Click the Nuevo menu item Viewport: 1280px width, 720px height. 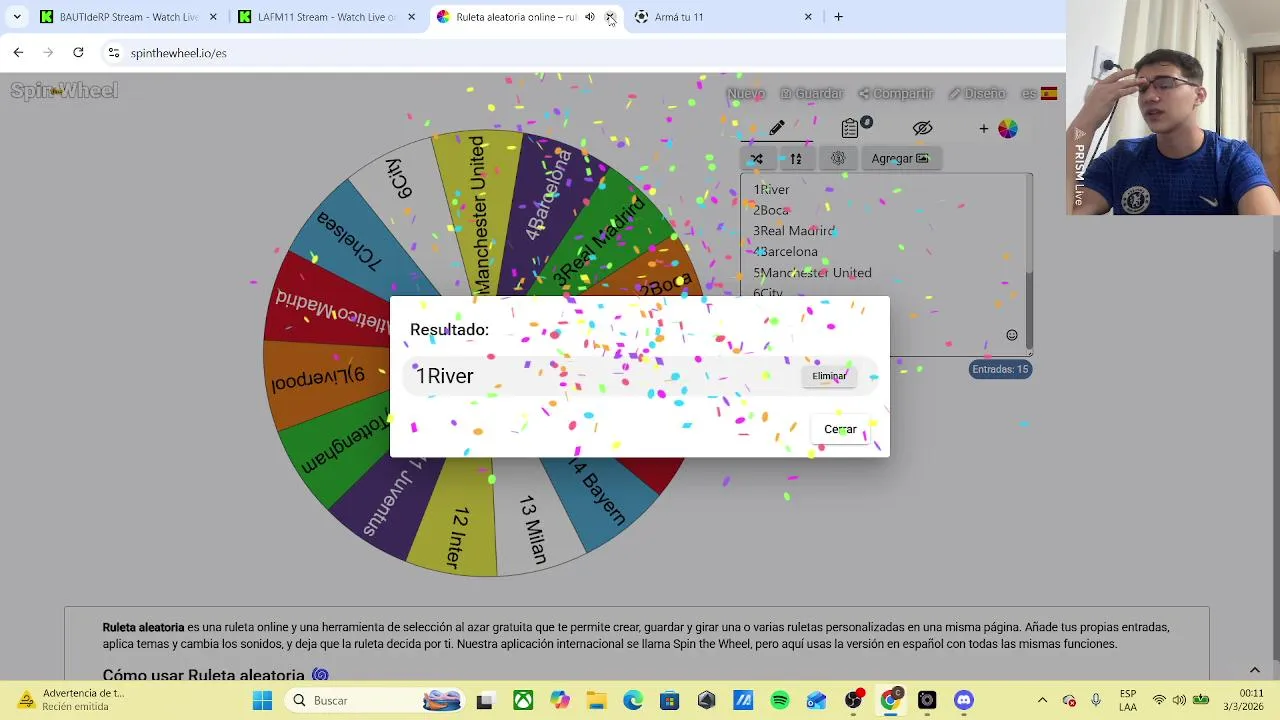tap(746, 93)
